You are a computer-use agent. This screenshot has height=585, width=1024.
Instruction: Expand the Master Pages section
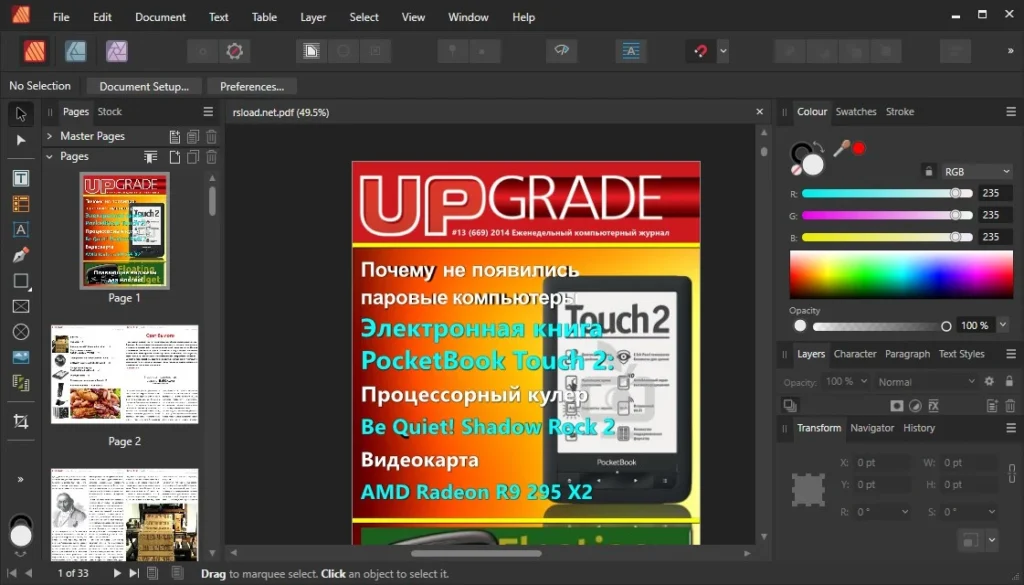(50, 136)
